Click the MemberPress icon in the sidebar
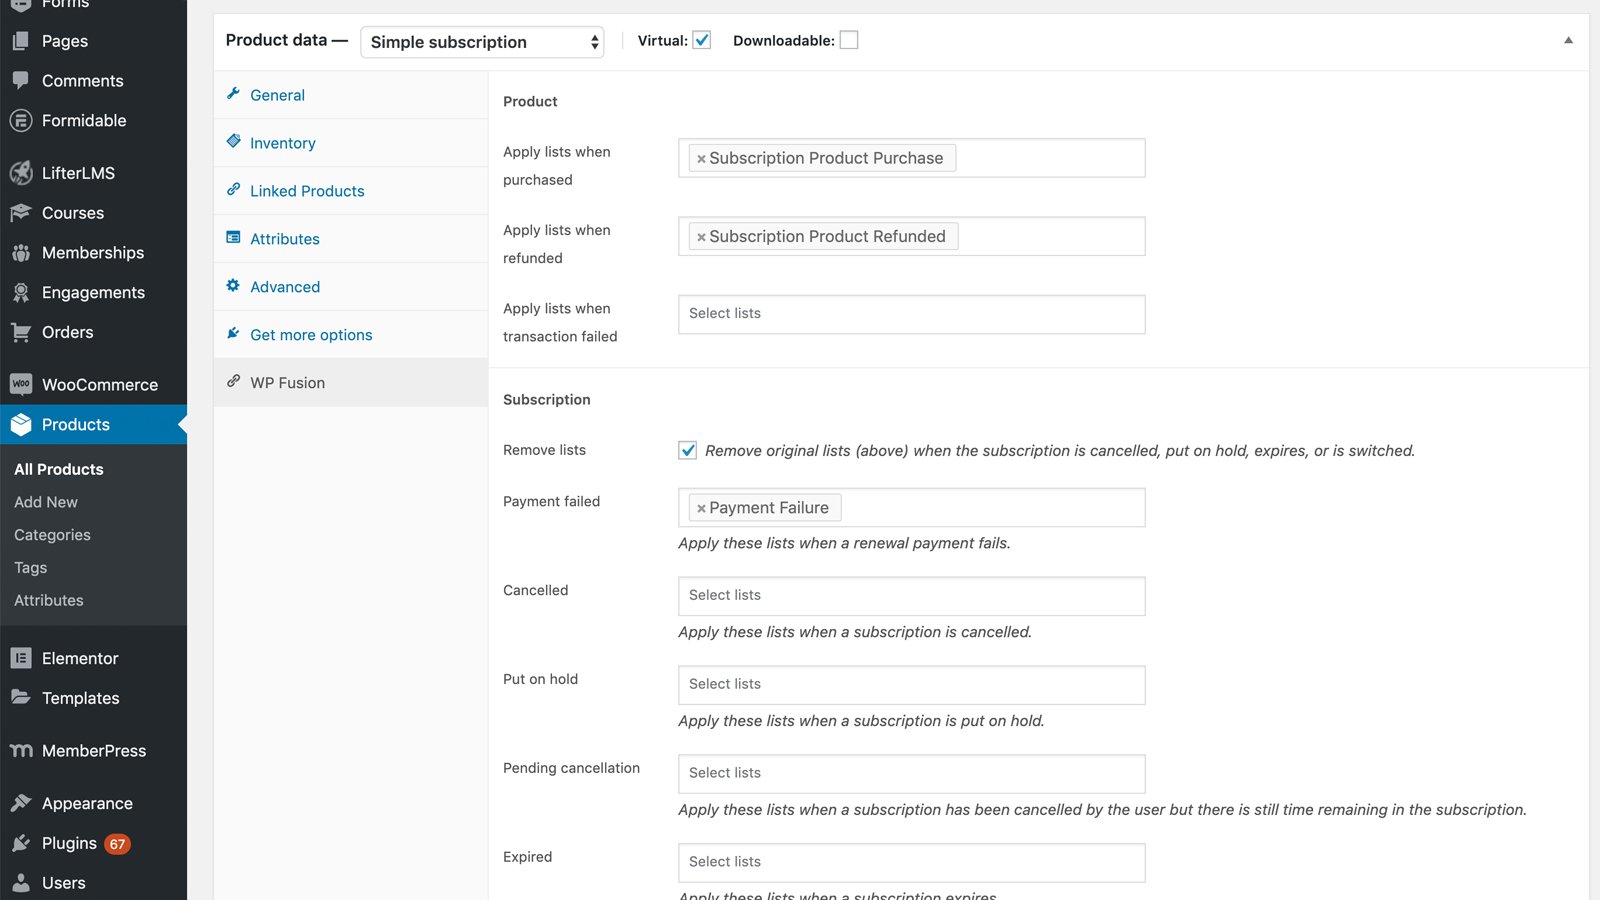The height and width of the screenshot is (900, 1600). pyautogui.click(x=21, y=750)
